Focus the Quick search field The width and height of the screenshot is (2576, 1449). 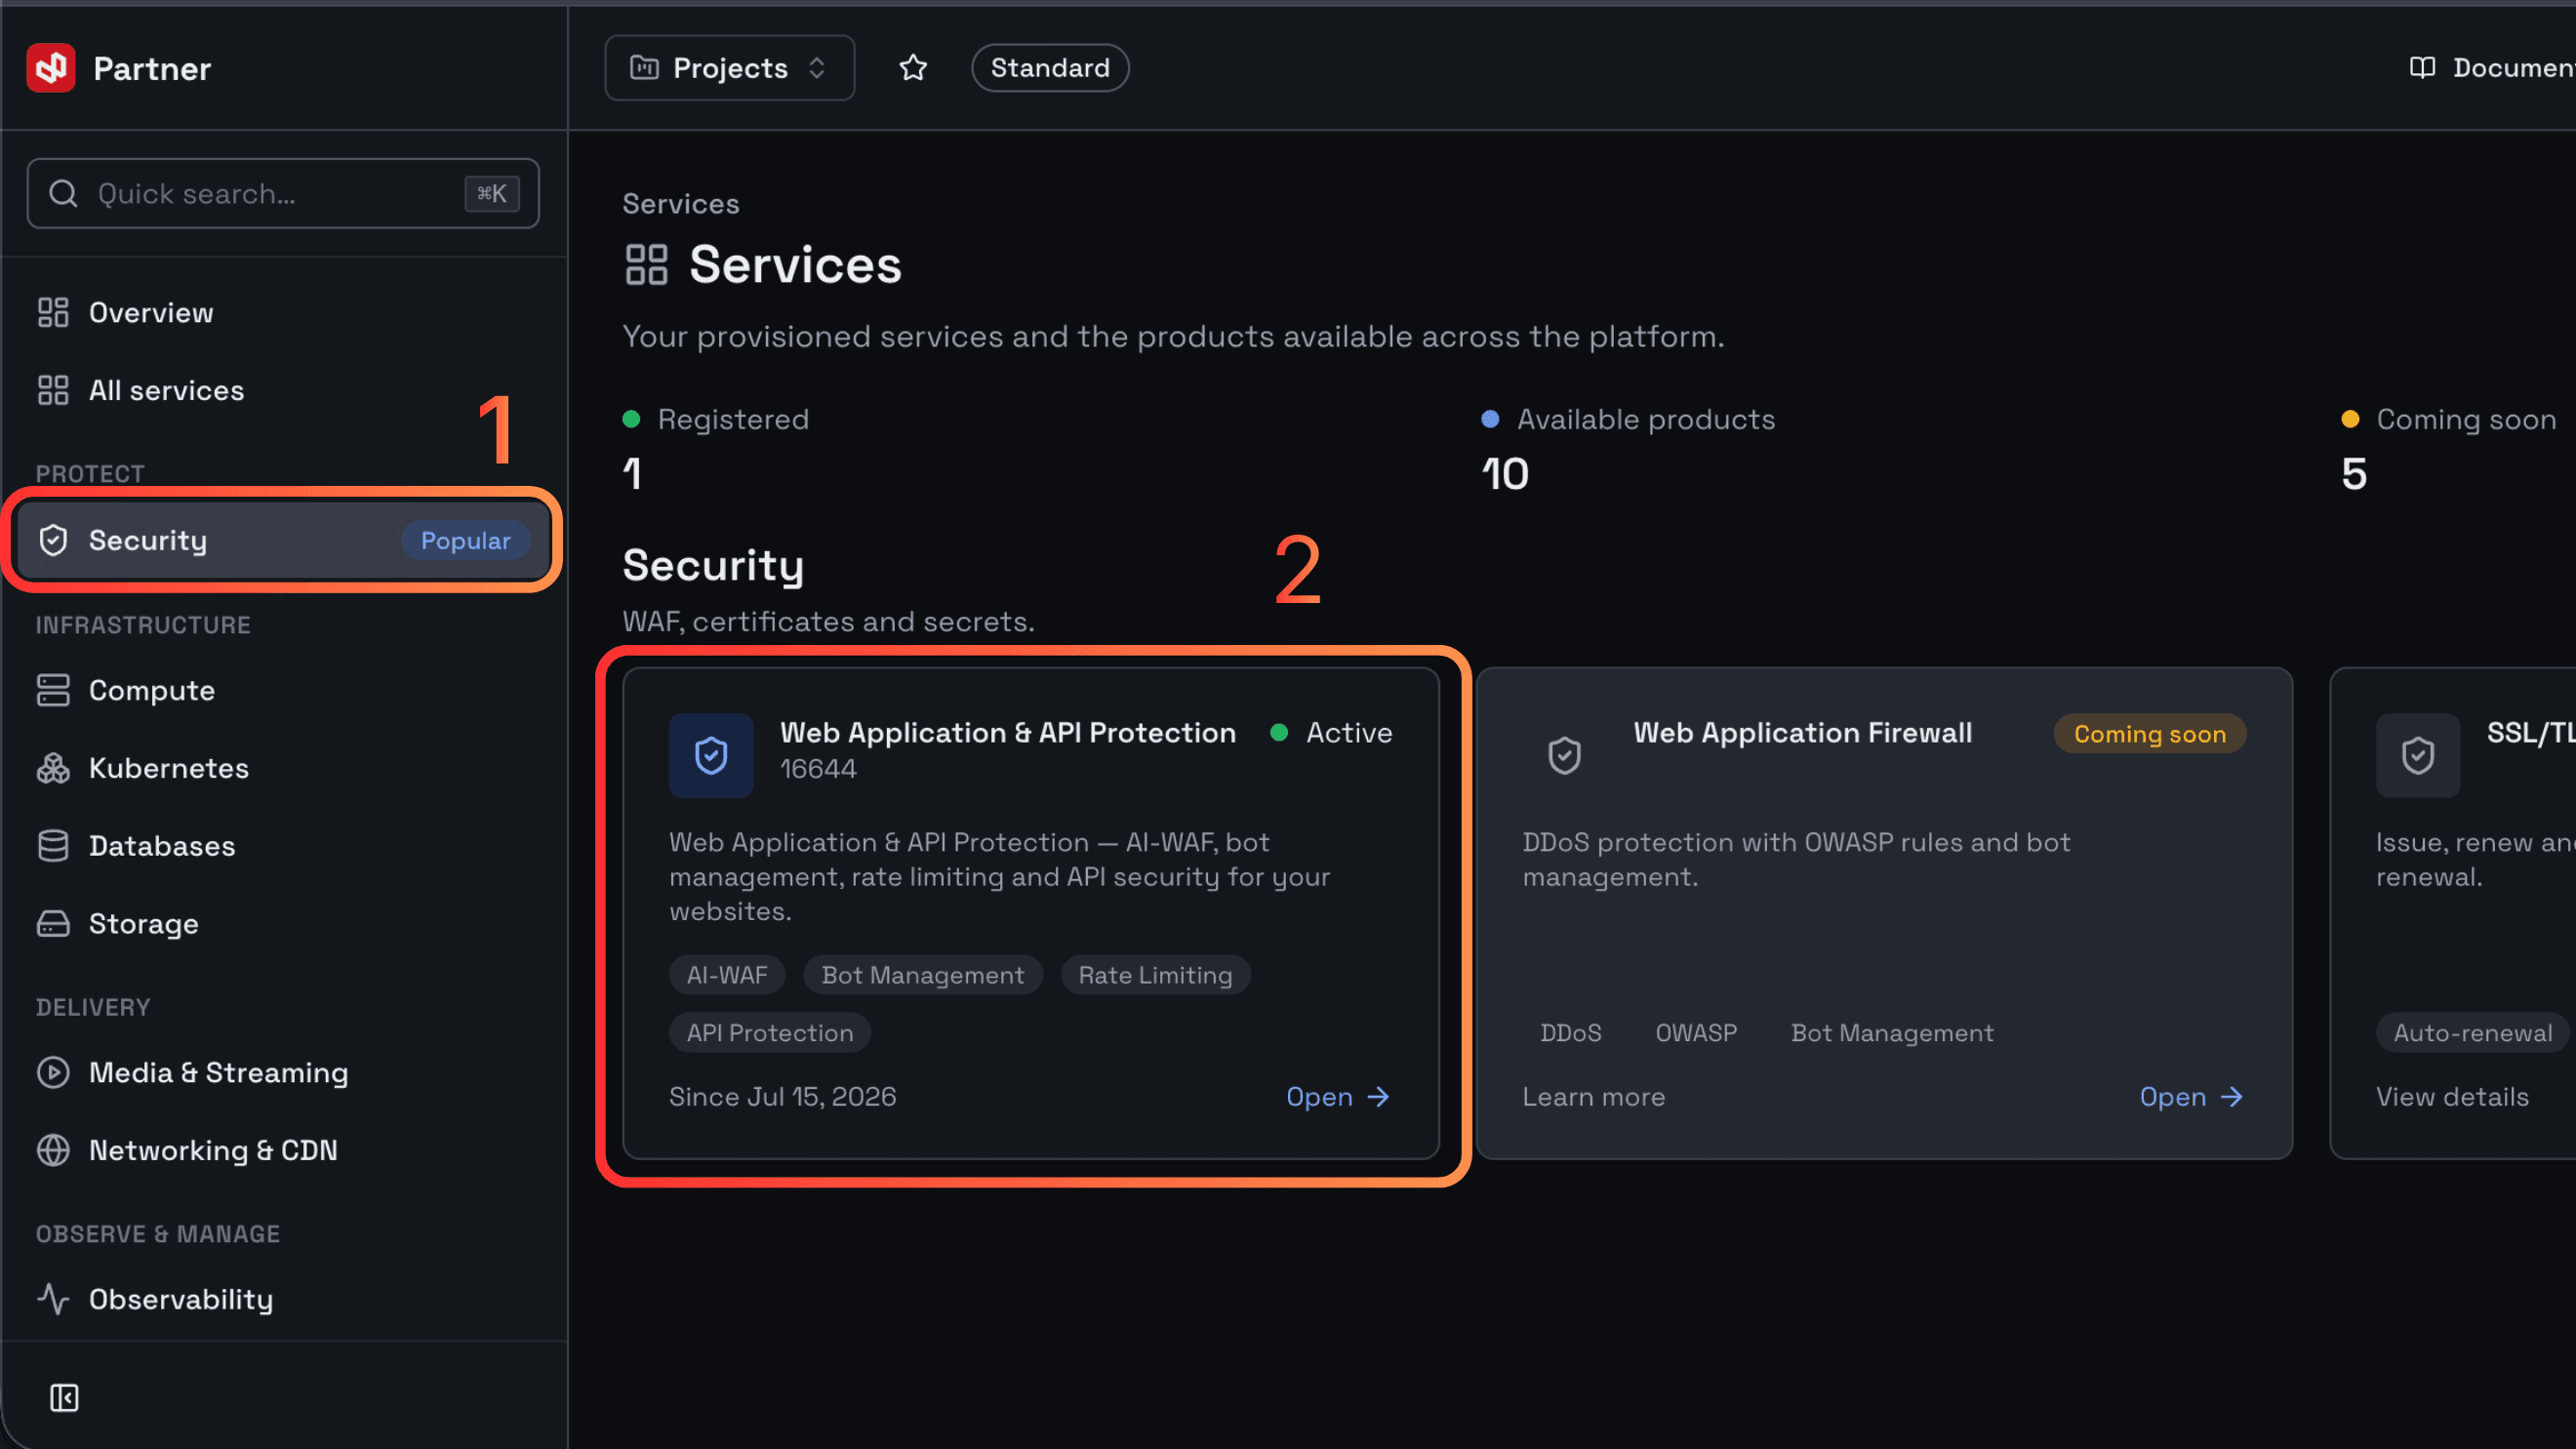pos(283,193)
